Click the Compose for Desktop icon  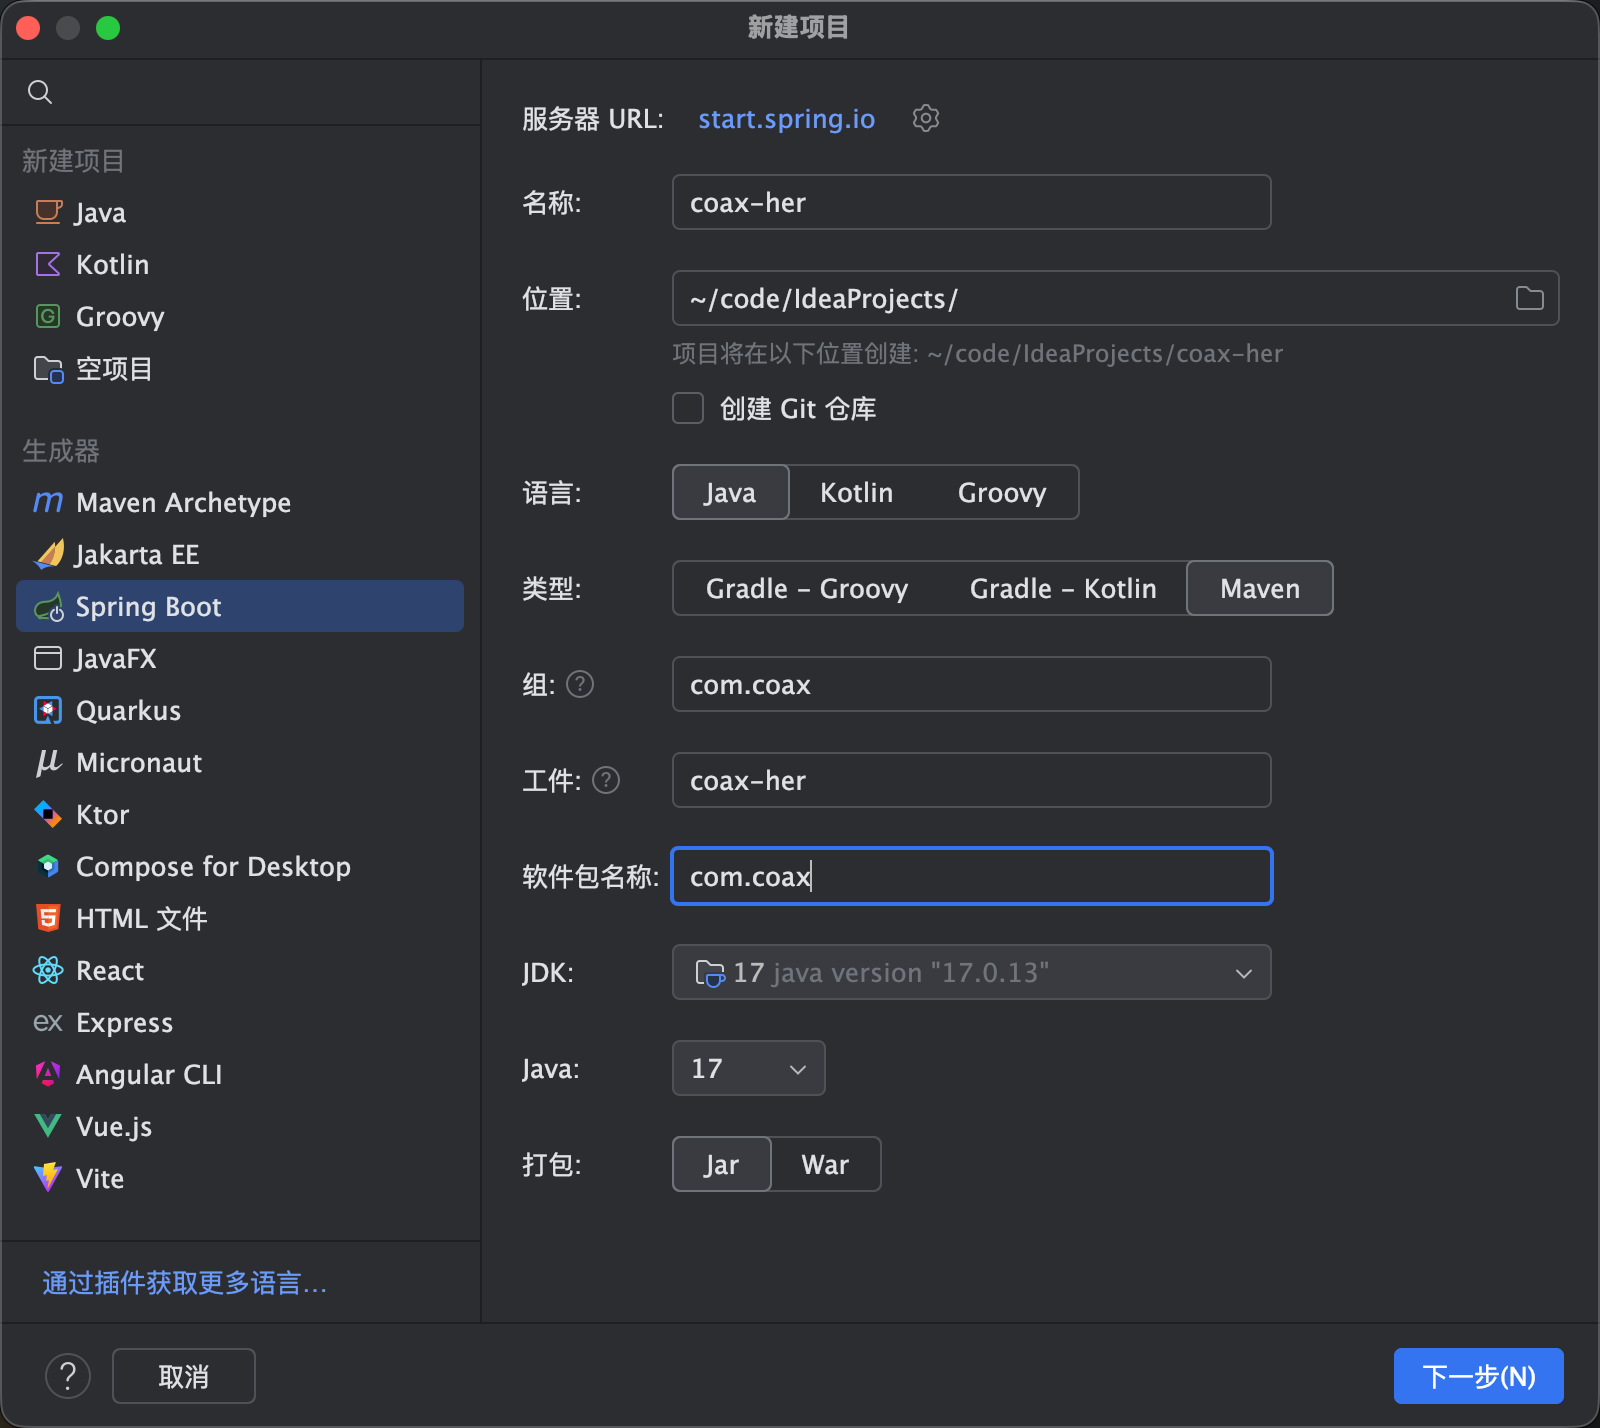48,866
